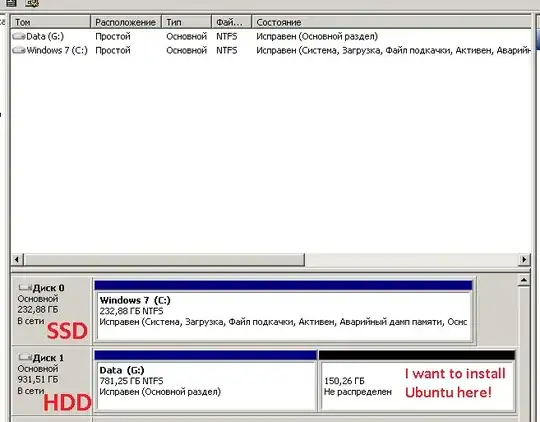540x422 pixels.
Task: Click the Состояние column header
Action: click(x=392, y=22)
